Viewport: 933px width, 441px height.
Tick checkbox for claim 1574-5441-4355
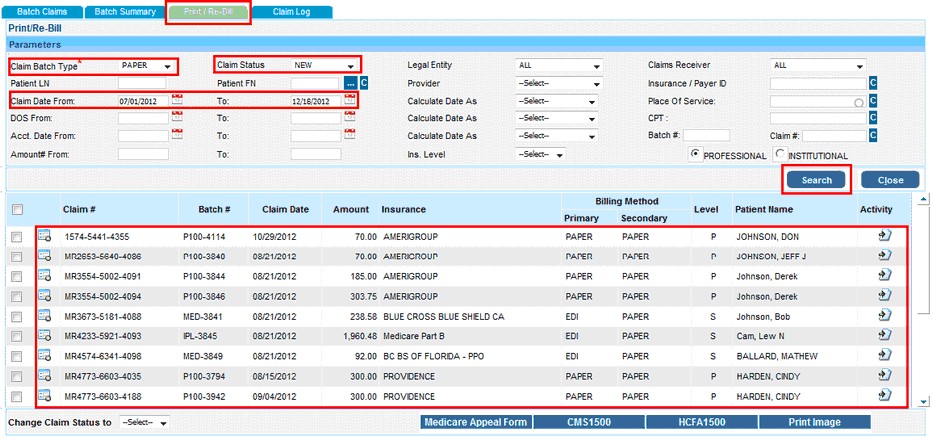(x=17, y=238)
